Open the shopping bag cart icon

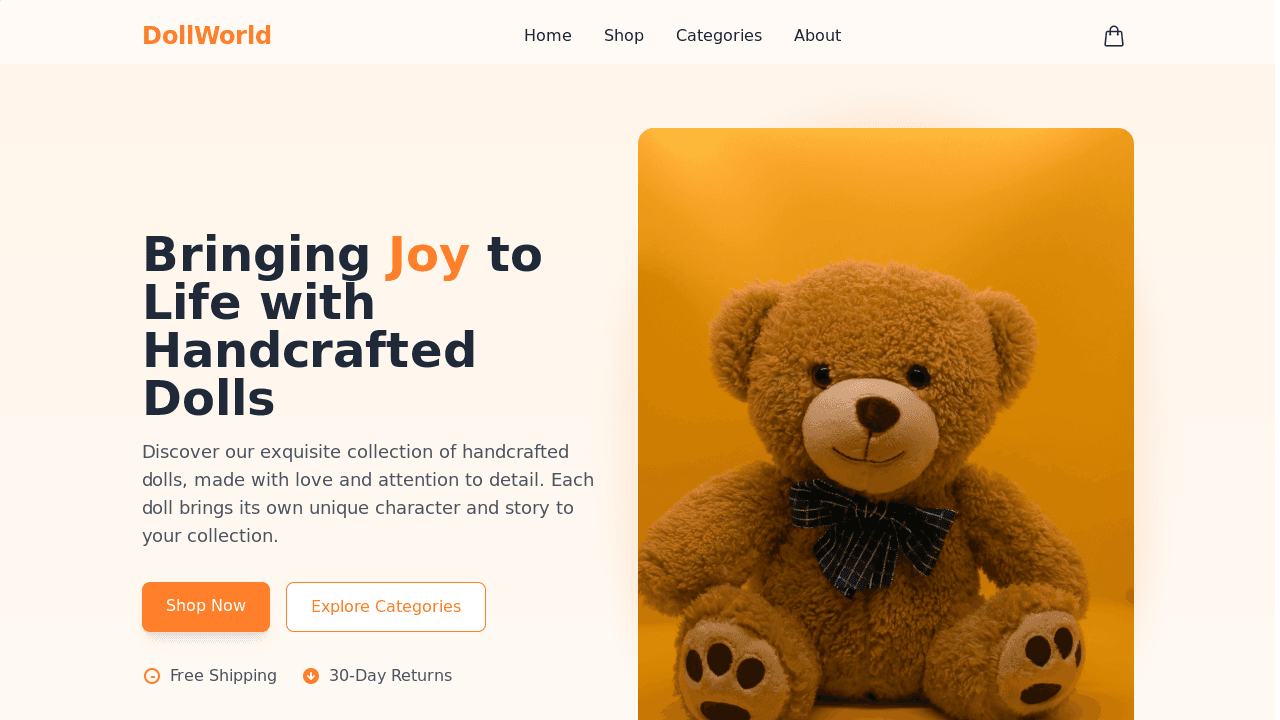(x=1114, y=36)
